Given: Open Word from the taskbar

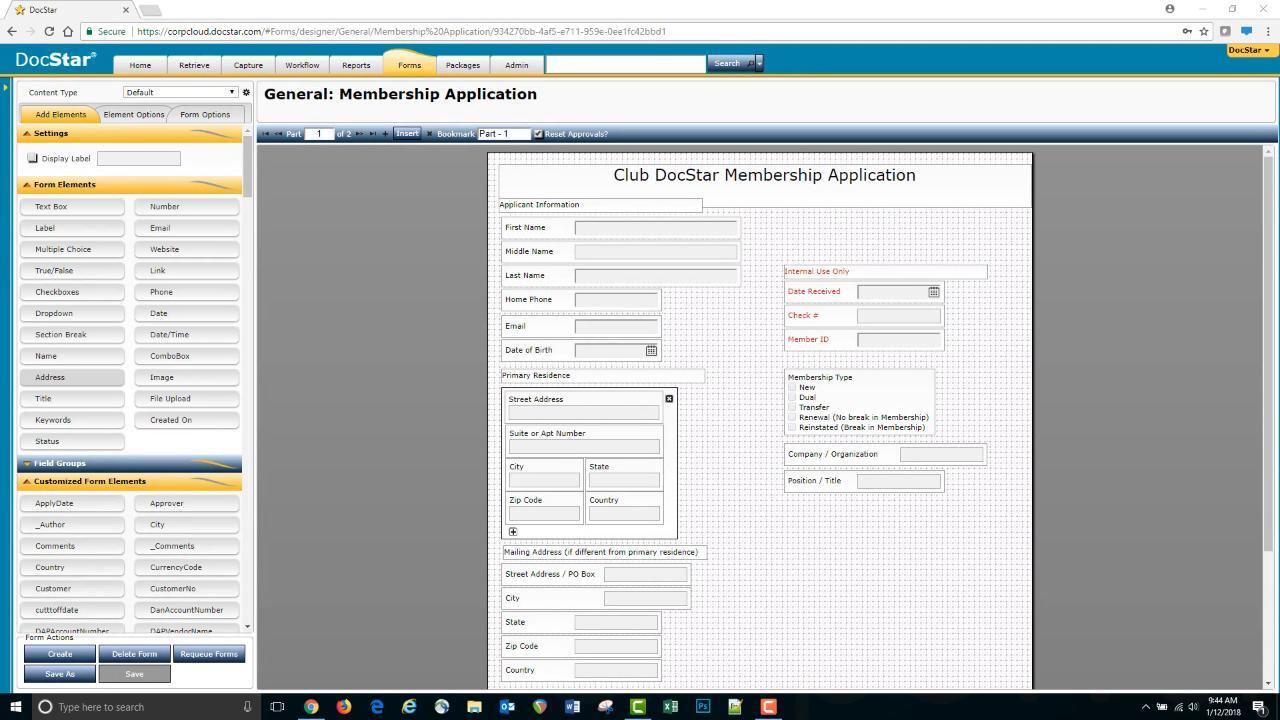Looking at the screenshot, I should click(x=572, y=706).
